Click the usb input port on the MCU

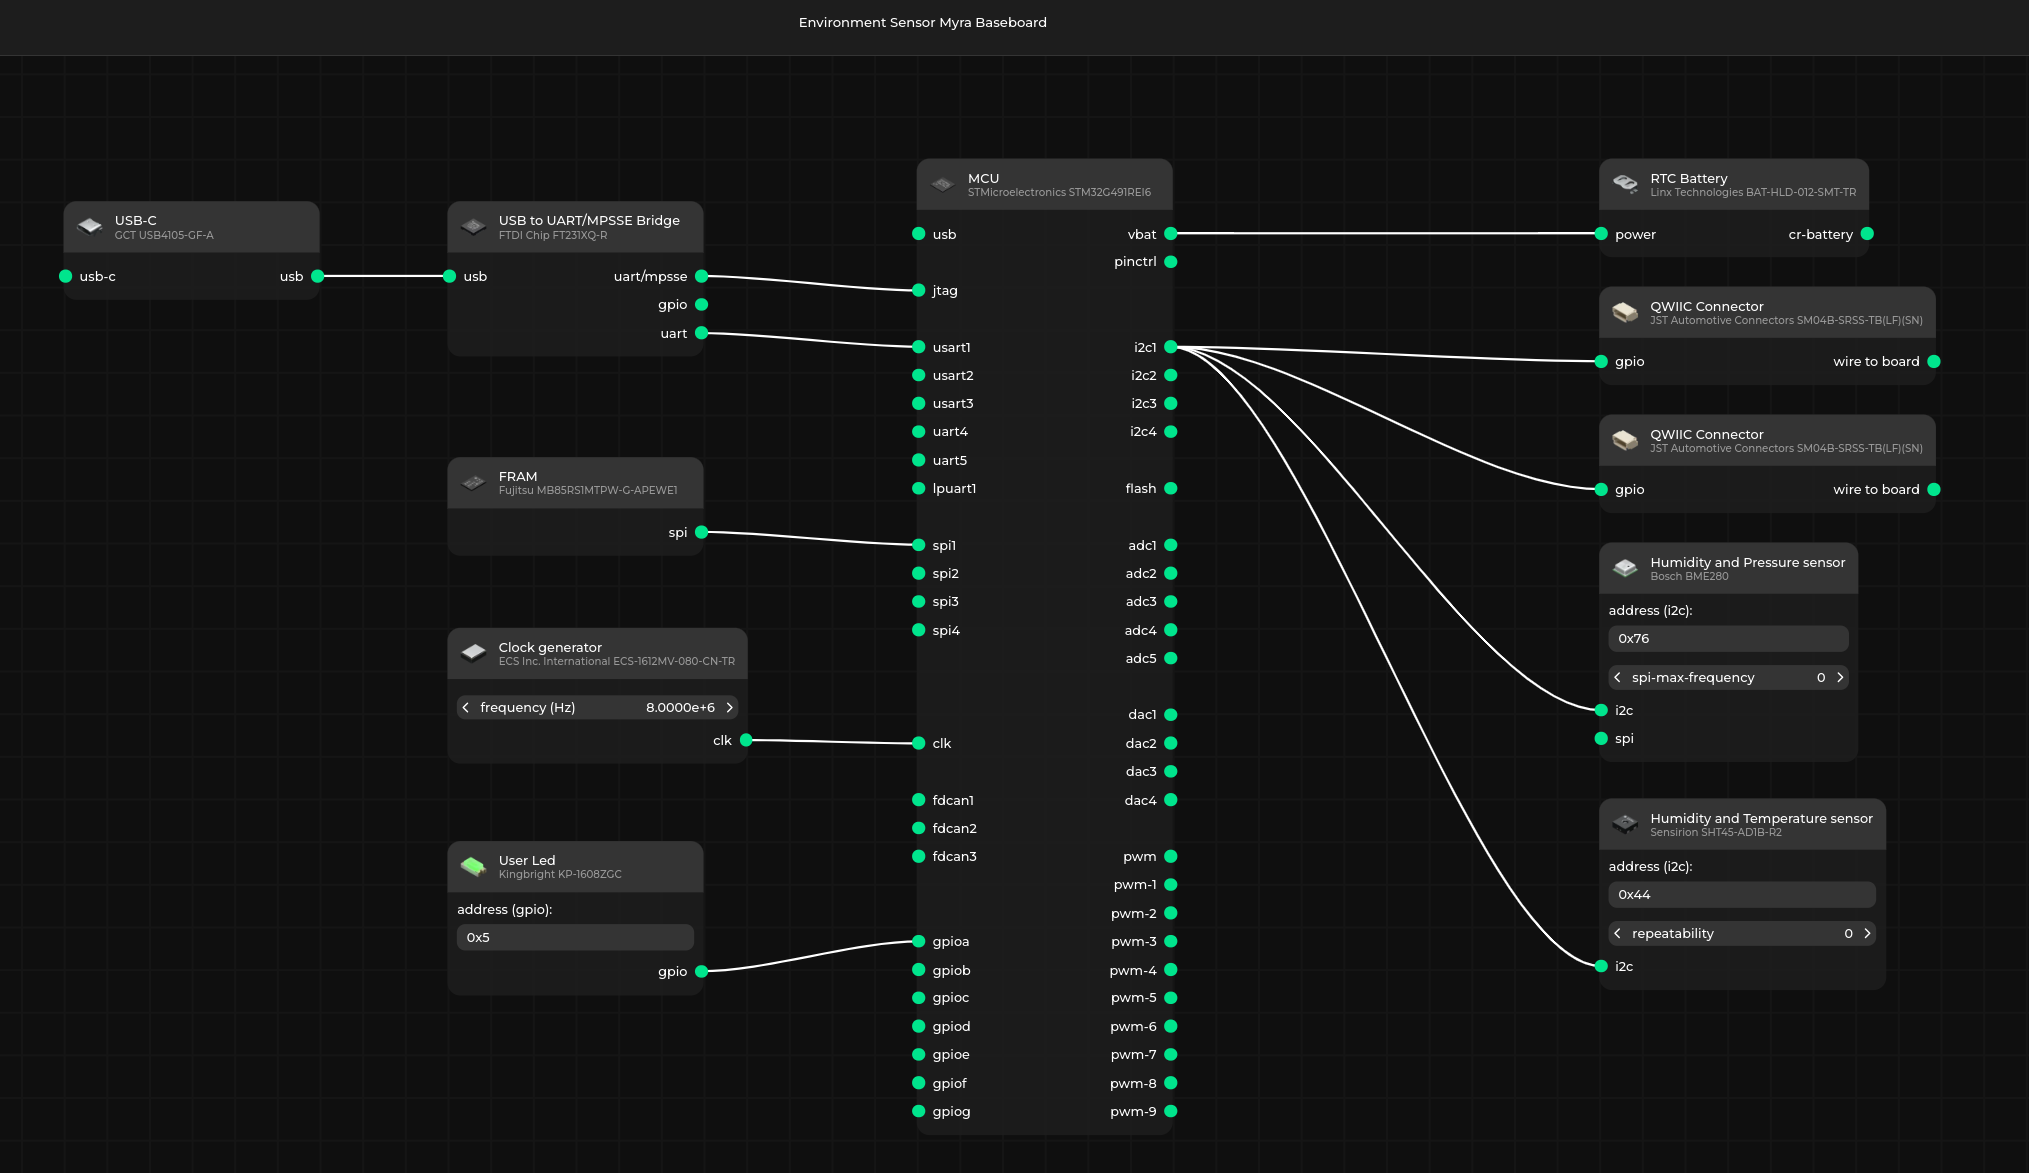pyautogui.click(x=919, y=234)
